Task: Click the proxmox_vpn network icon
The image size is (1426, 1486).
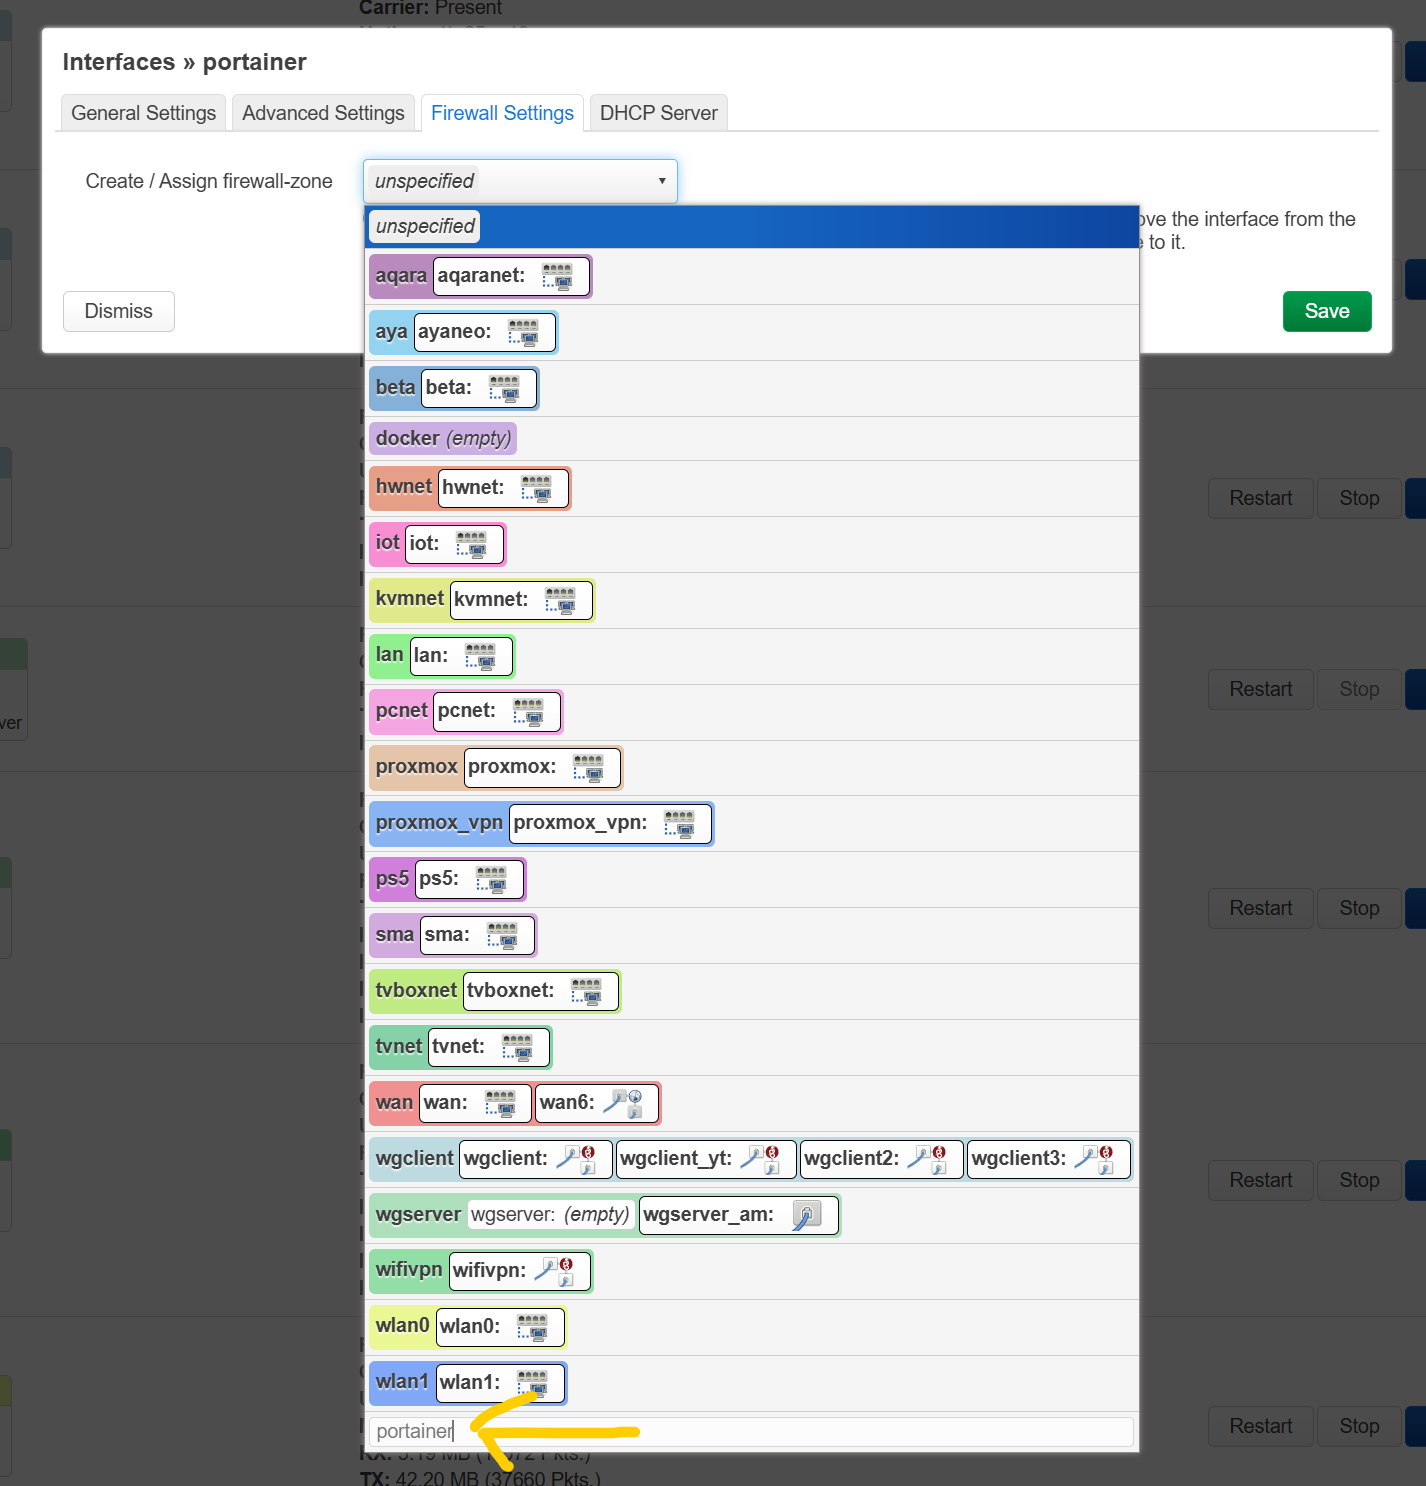Action: pos(679,823)
